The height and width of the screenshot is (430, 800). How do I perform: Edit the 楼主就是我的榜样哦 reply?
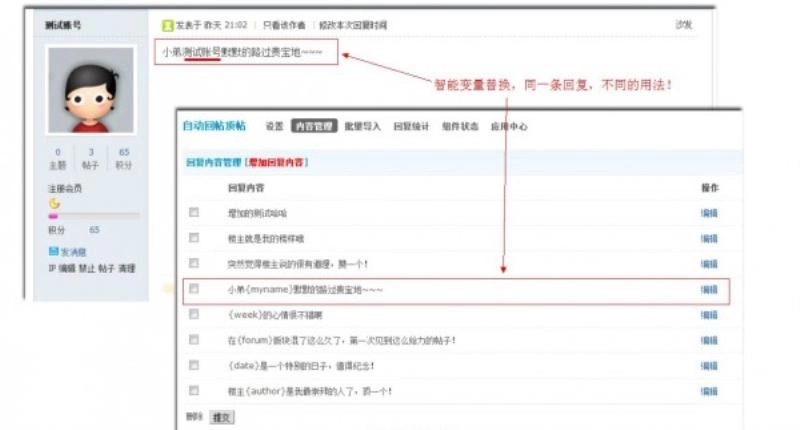pos(709,239)
